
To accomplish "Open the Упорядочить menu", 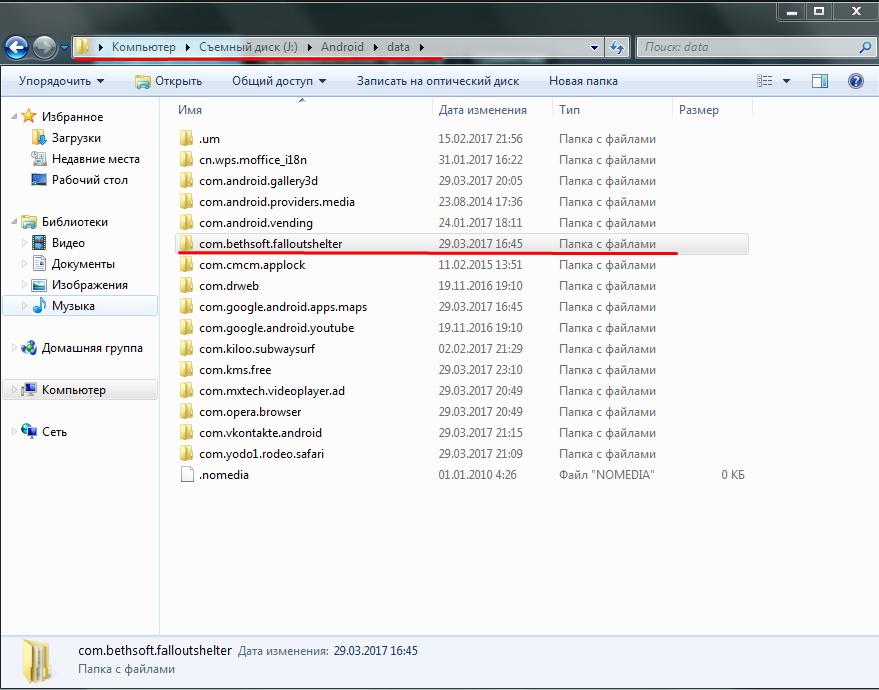I will pyautogui.click(x=61, y=81).
